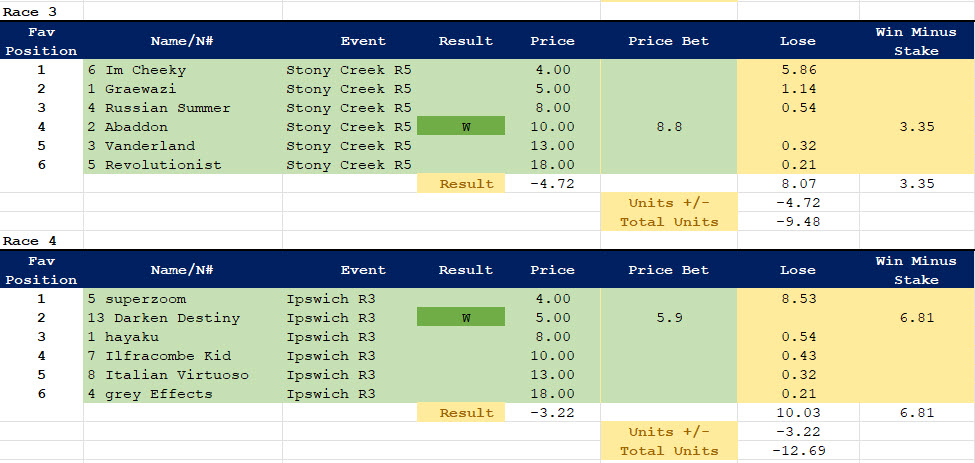Select Win Minus Stake 3.35 in Abaddon row
This screenshot has width=975, height=463.
915,127
